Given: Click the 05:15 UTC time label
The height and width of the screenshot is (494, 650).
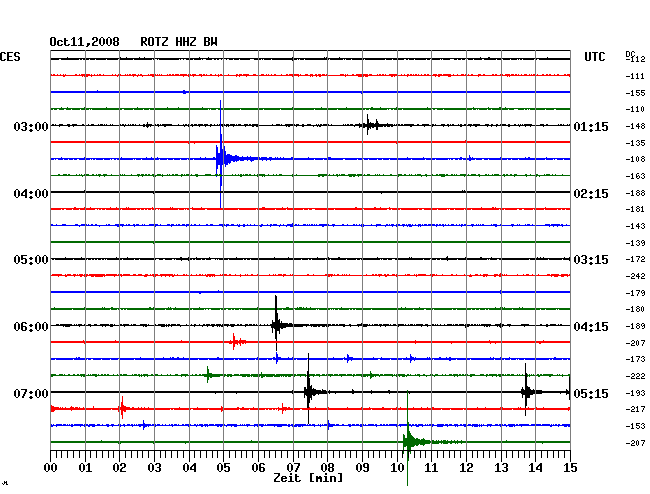Looking at the screenshot, I should [x=591, y=393].
